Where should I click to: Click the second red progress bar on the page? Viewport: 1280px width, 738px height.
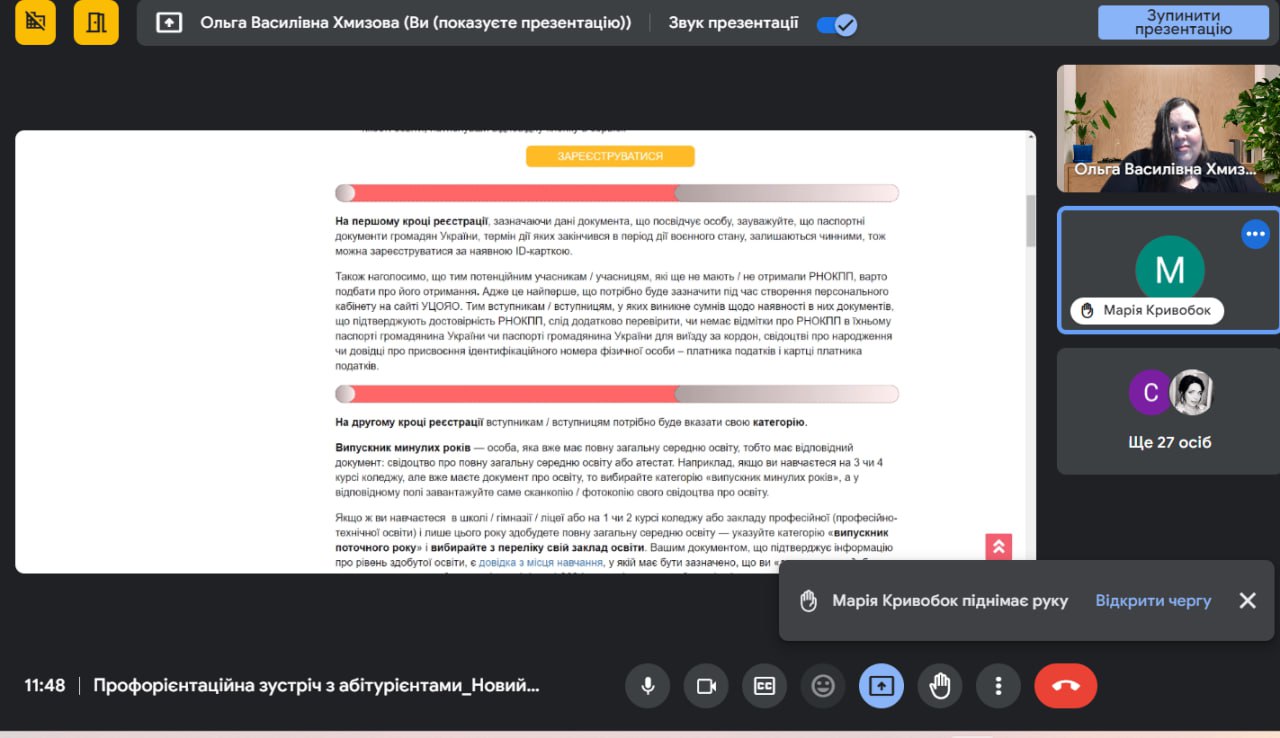pyautogui.click(x=617, y=394)
